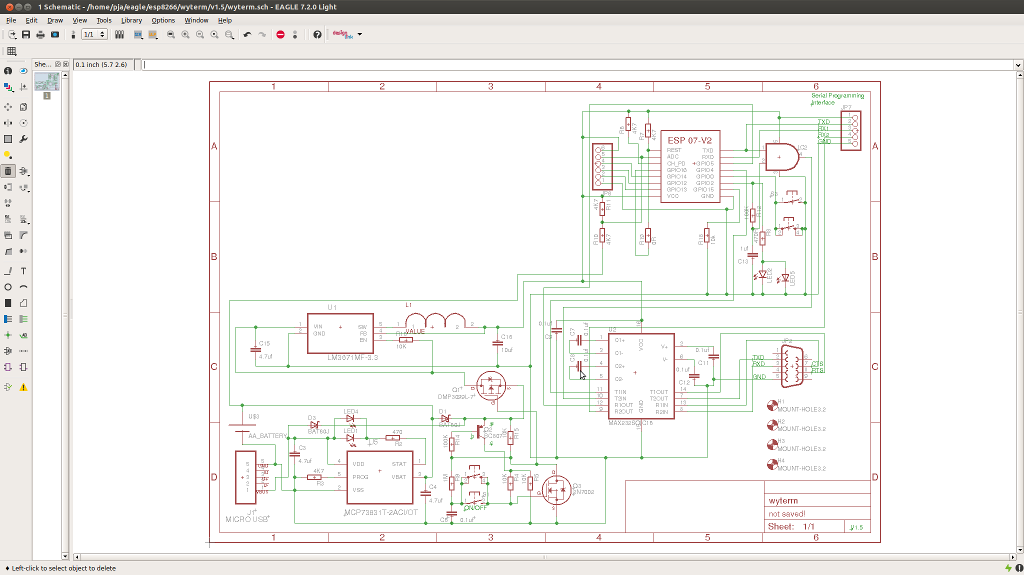Expand the Eagle link dropdown arrow

click(360, 34)
